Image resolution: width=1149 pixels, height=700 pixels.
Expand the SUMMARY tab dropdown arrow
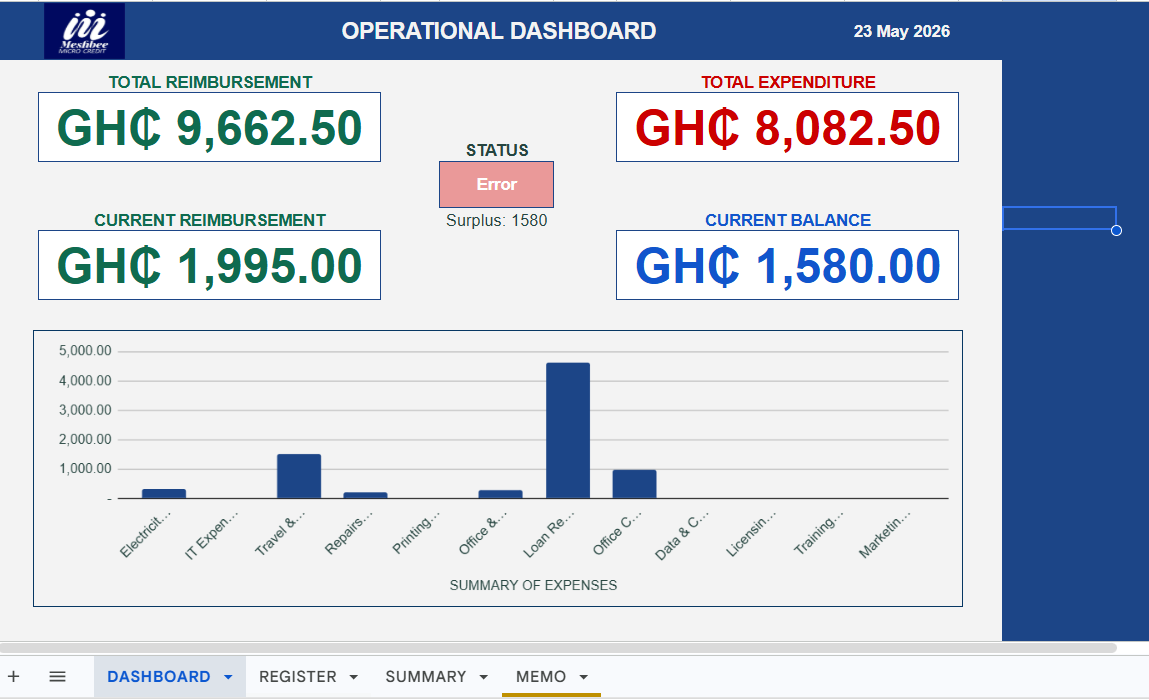[484, 677]
